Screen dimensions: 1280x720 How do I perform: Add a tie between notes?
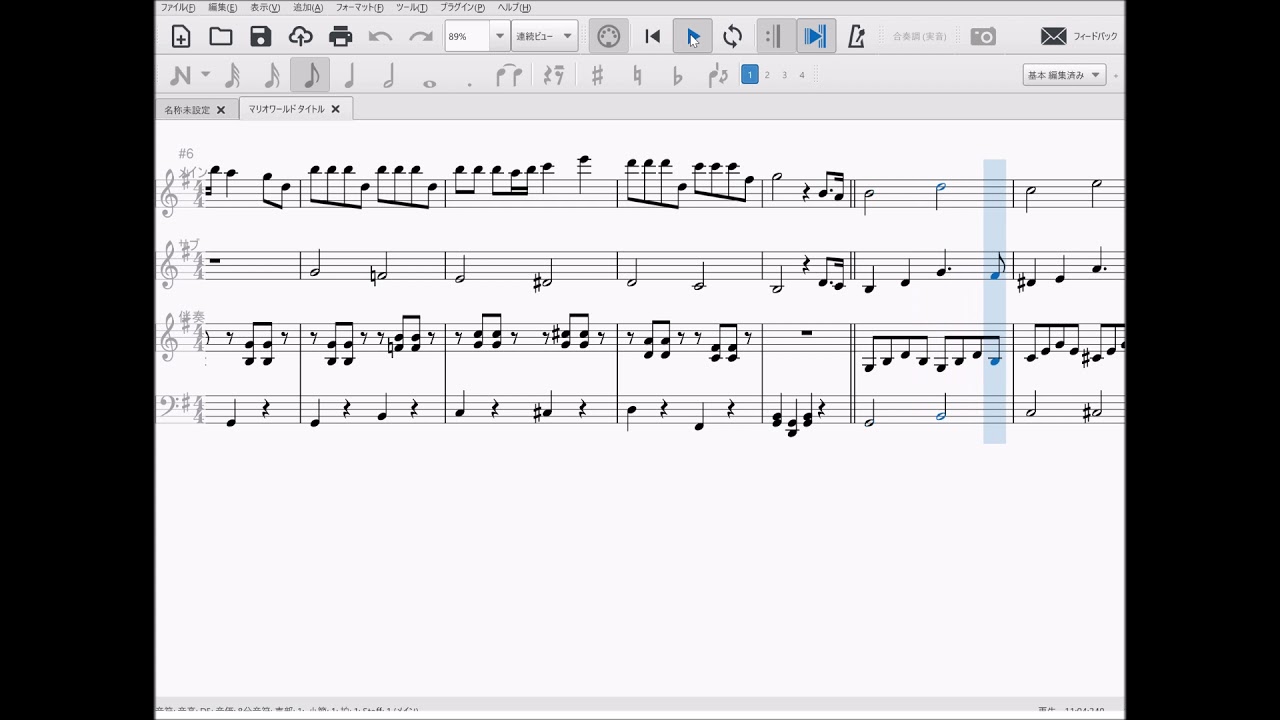coord(509,75)
